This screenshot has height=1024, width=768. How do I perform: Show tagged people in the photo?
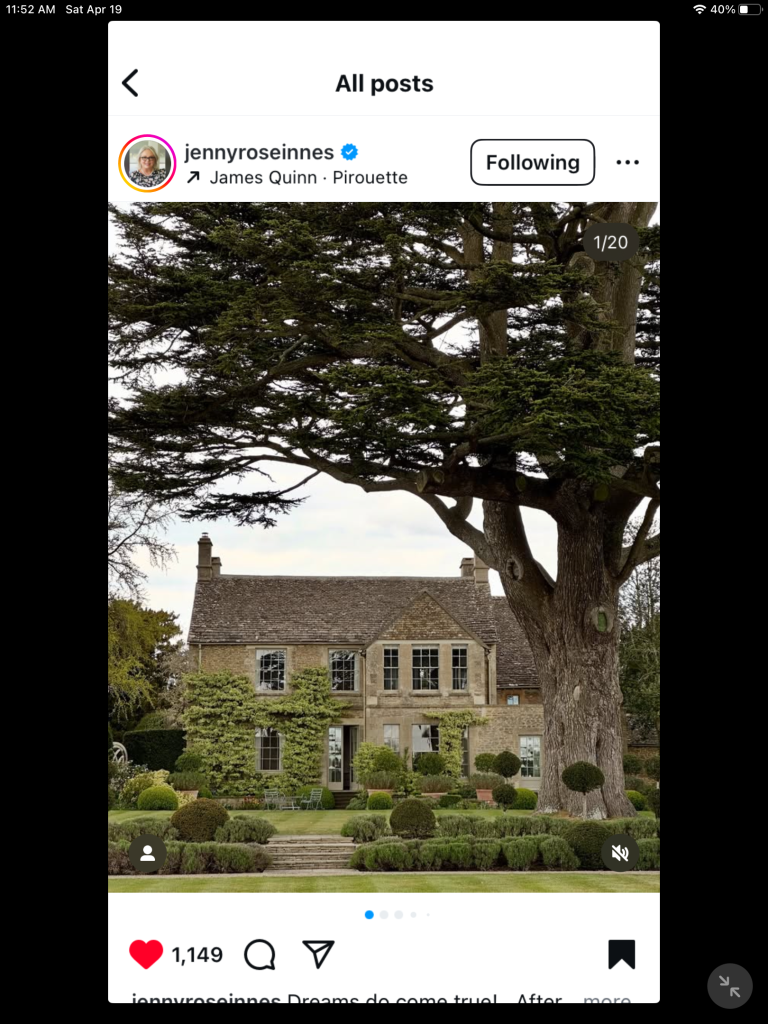(148, 853)
